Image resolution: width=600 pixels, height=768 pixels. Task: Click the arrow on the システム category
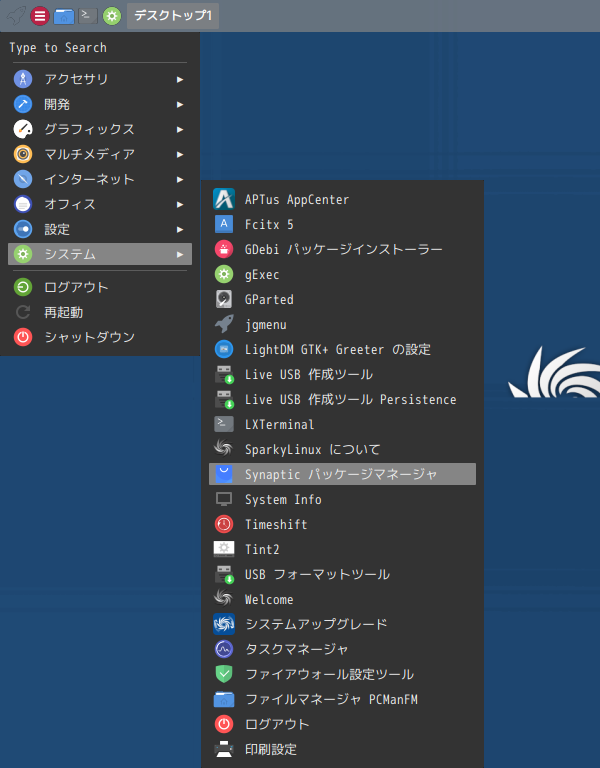(x=180, y=254)
